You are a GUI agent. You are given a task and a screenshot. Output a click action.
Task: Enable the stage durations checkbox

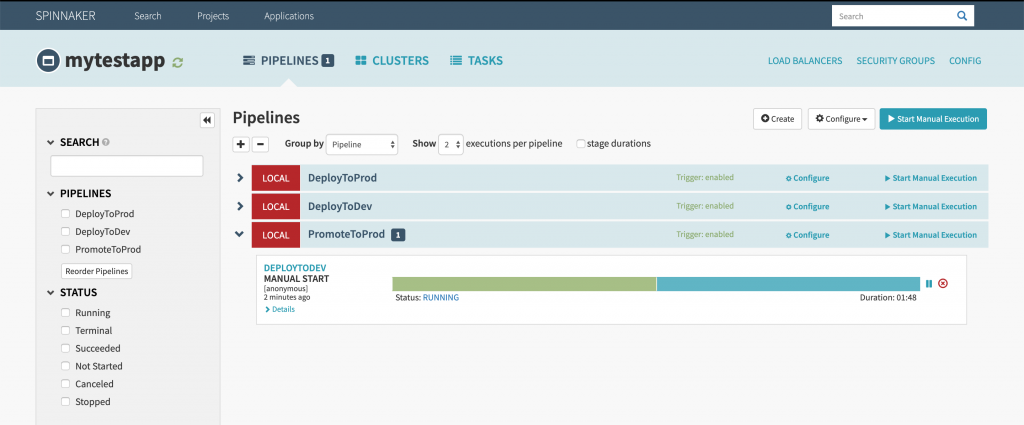coord(581,144)
